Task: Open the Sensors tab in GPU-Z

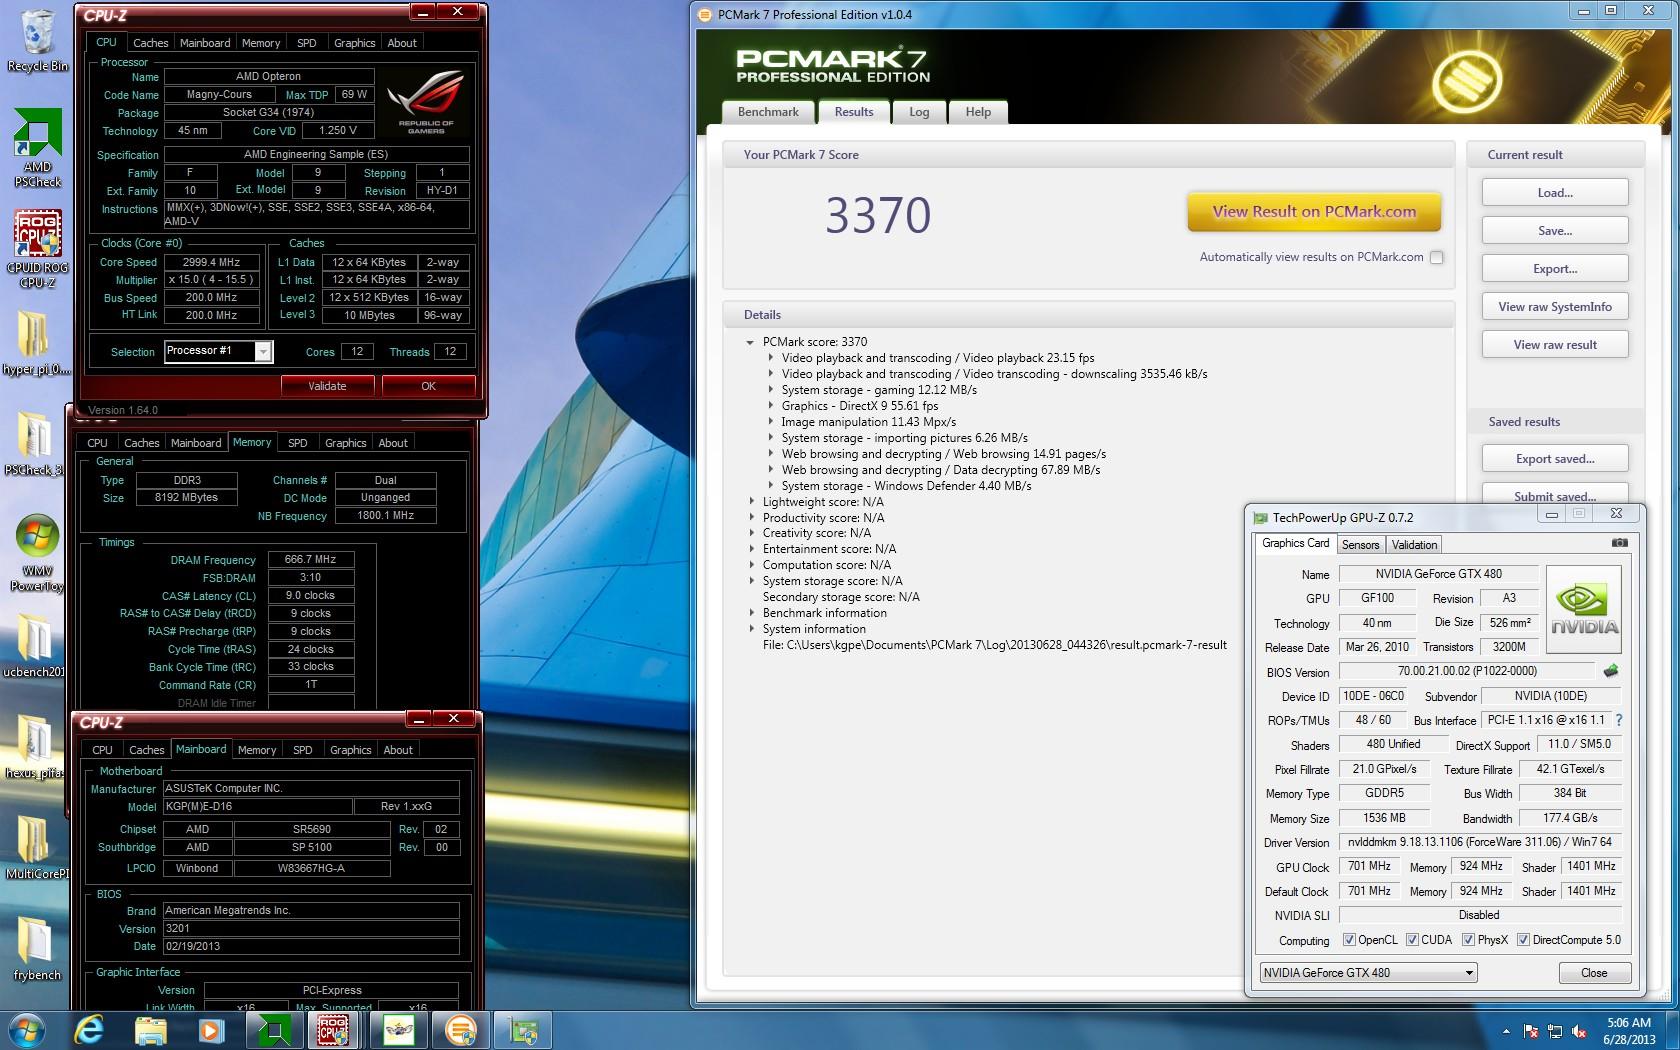Action: pyautogui.click(x=1360, y=545)
